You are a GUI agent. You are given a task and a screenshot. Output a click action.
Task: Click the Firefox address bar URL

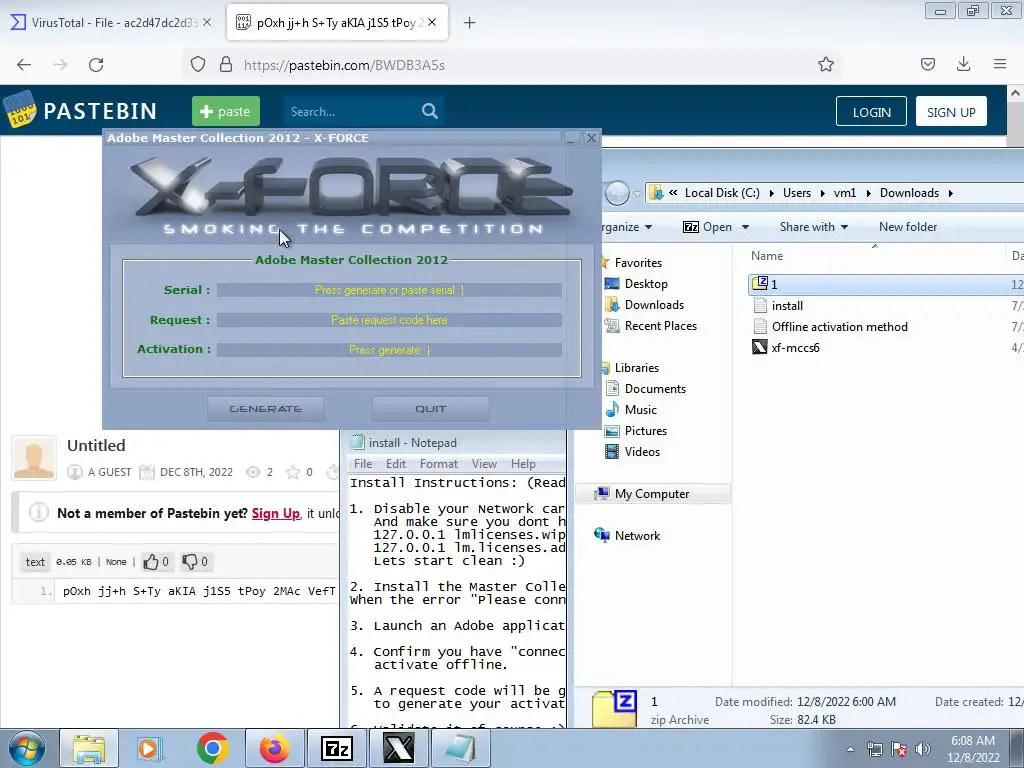click(x=344, y=65)
